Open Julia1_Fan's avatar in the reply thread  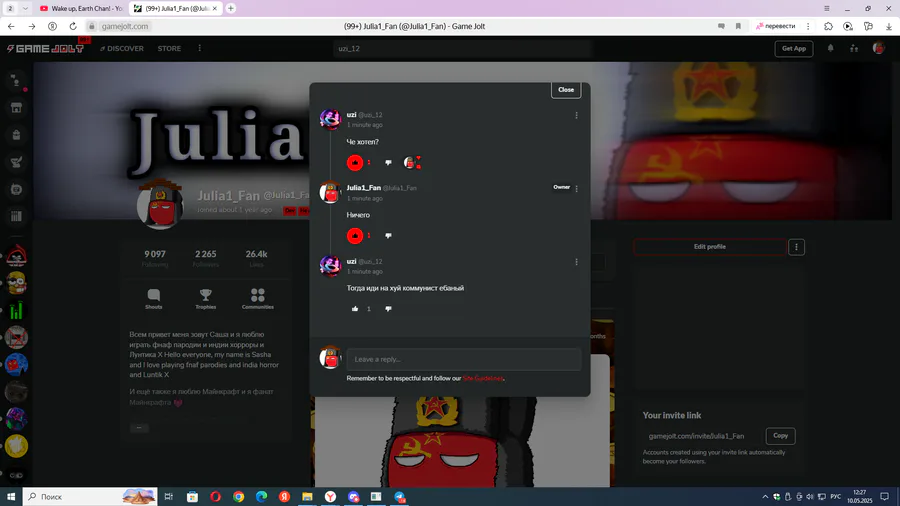point(330,192)
